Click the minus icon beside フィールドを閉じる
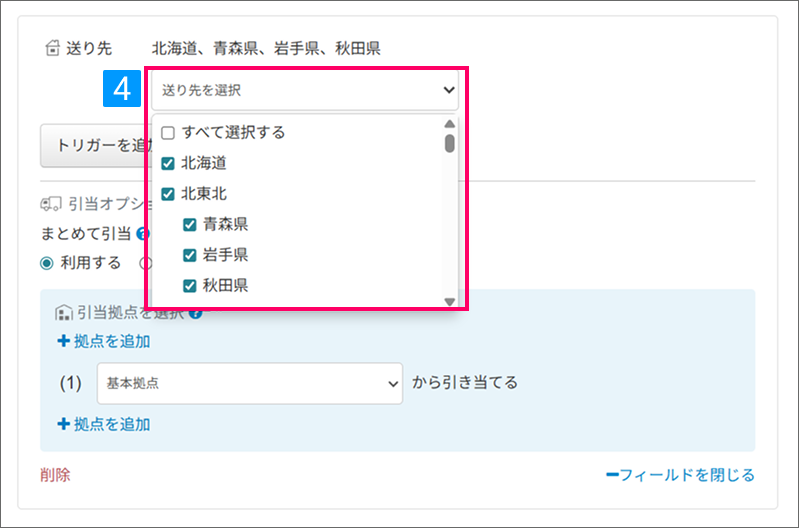The height and width of the screenshot is (528, 799). 612,475
